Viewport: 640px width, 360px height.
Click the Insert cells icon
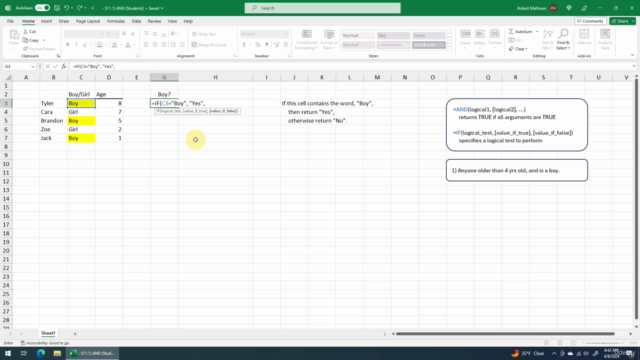(x=465, y=34)
